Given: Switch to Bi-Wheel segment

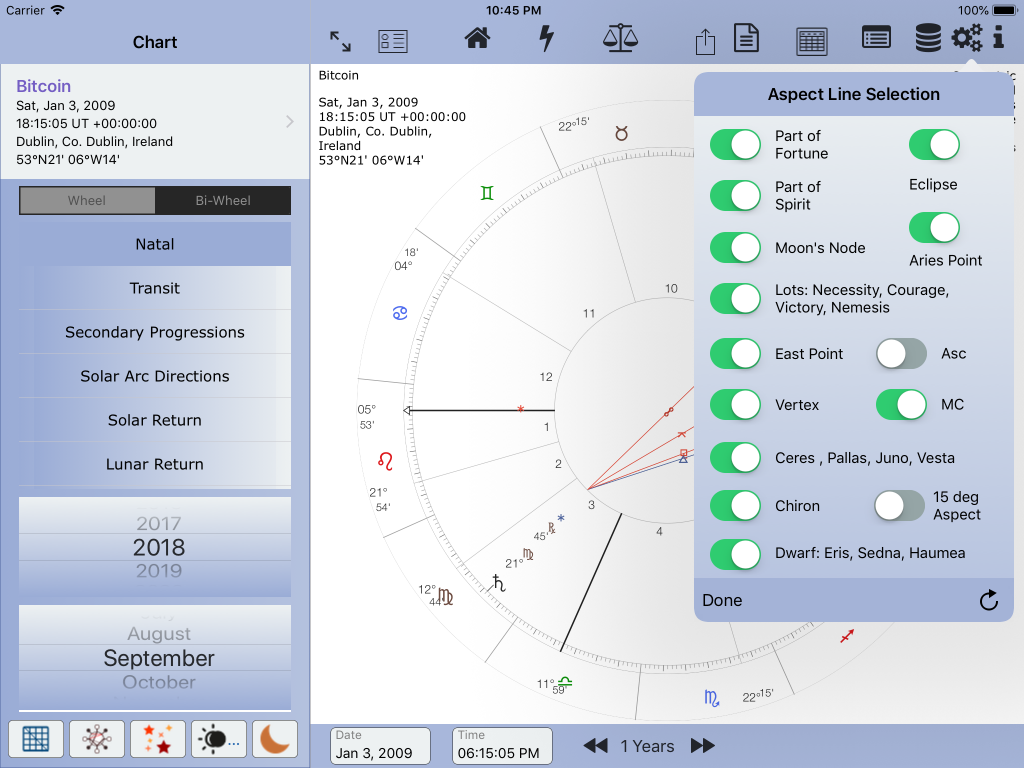Looking at the screenshot, I should click(223, 200).
